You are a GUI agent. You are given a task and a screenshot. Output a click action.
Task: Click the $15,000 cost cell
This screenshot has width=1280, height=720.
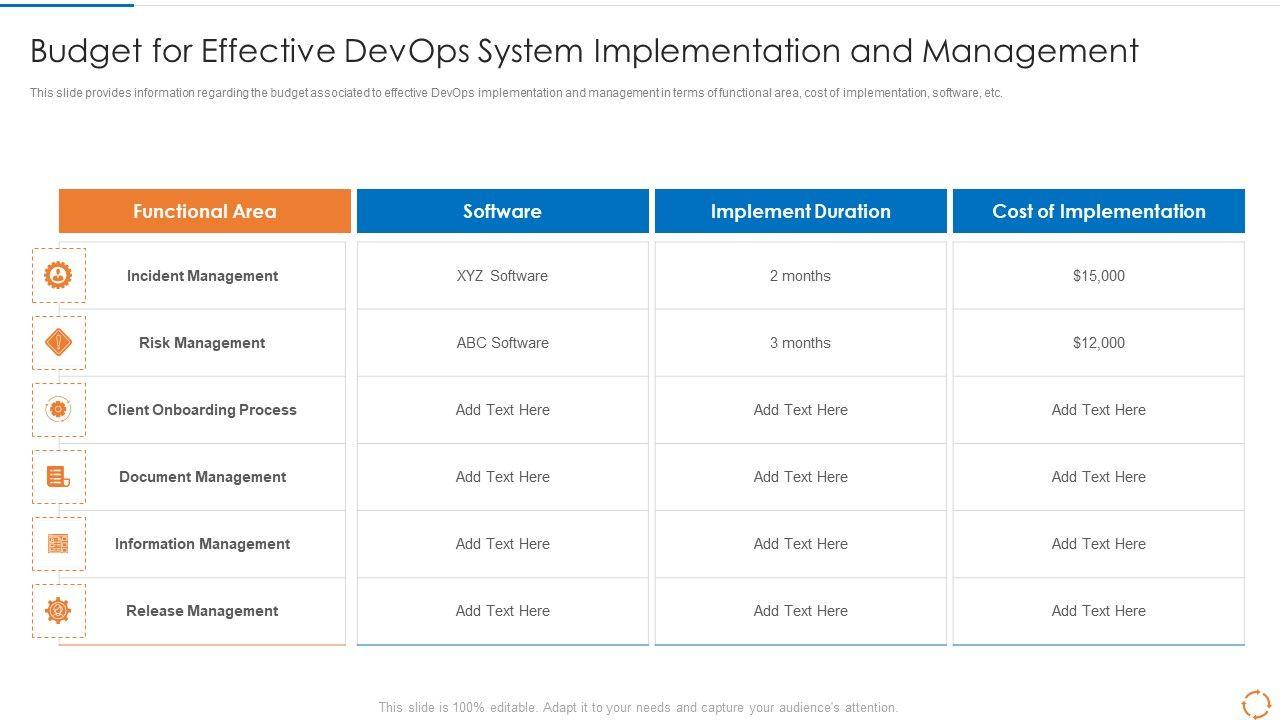click(1098, 276)
